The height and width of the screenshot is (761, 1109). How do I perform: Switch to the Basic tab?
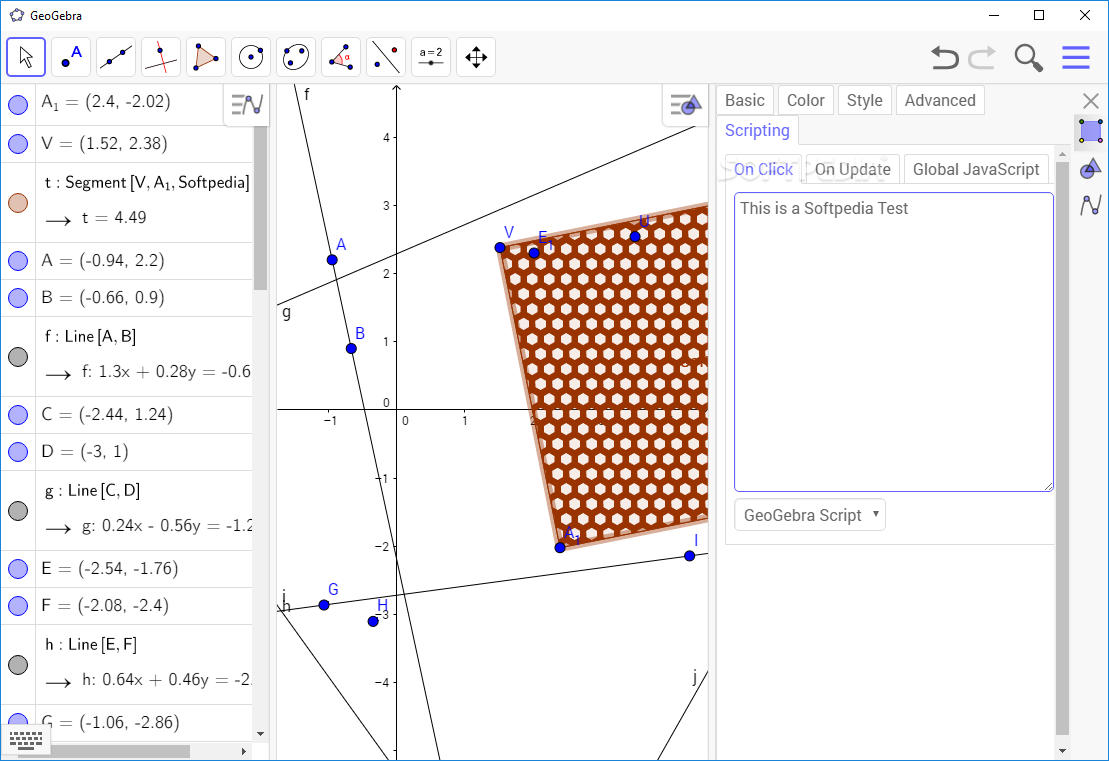pyautogui.click(x=745, y=100)
